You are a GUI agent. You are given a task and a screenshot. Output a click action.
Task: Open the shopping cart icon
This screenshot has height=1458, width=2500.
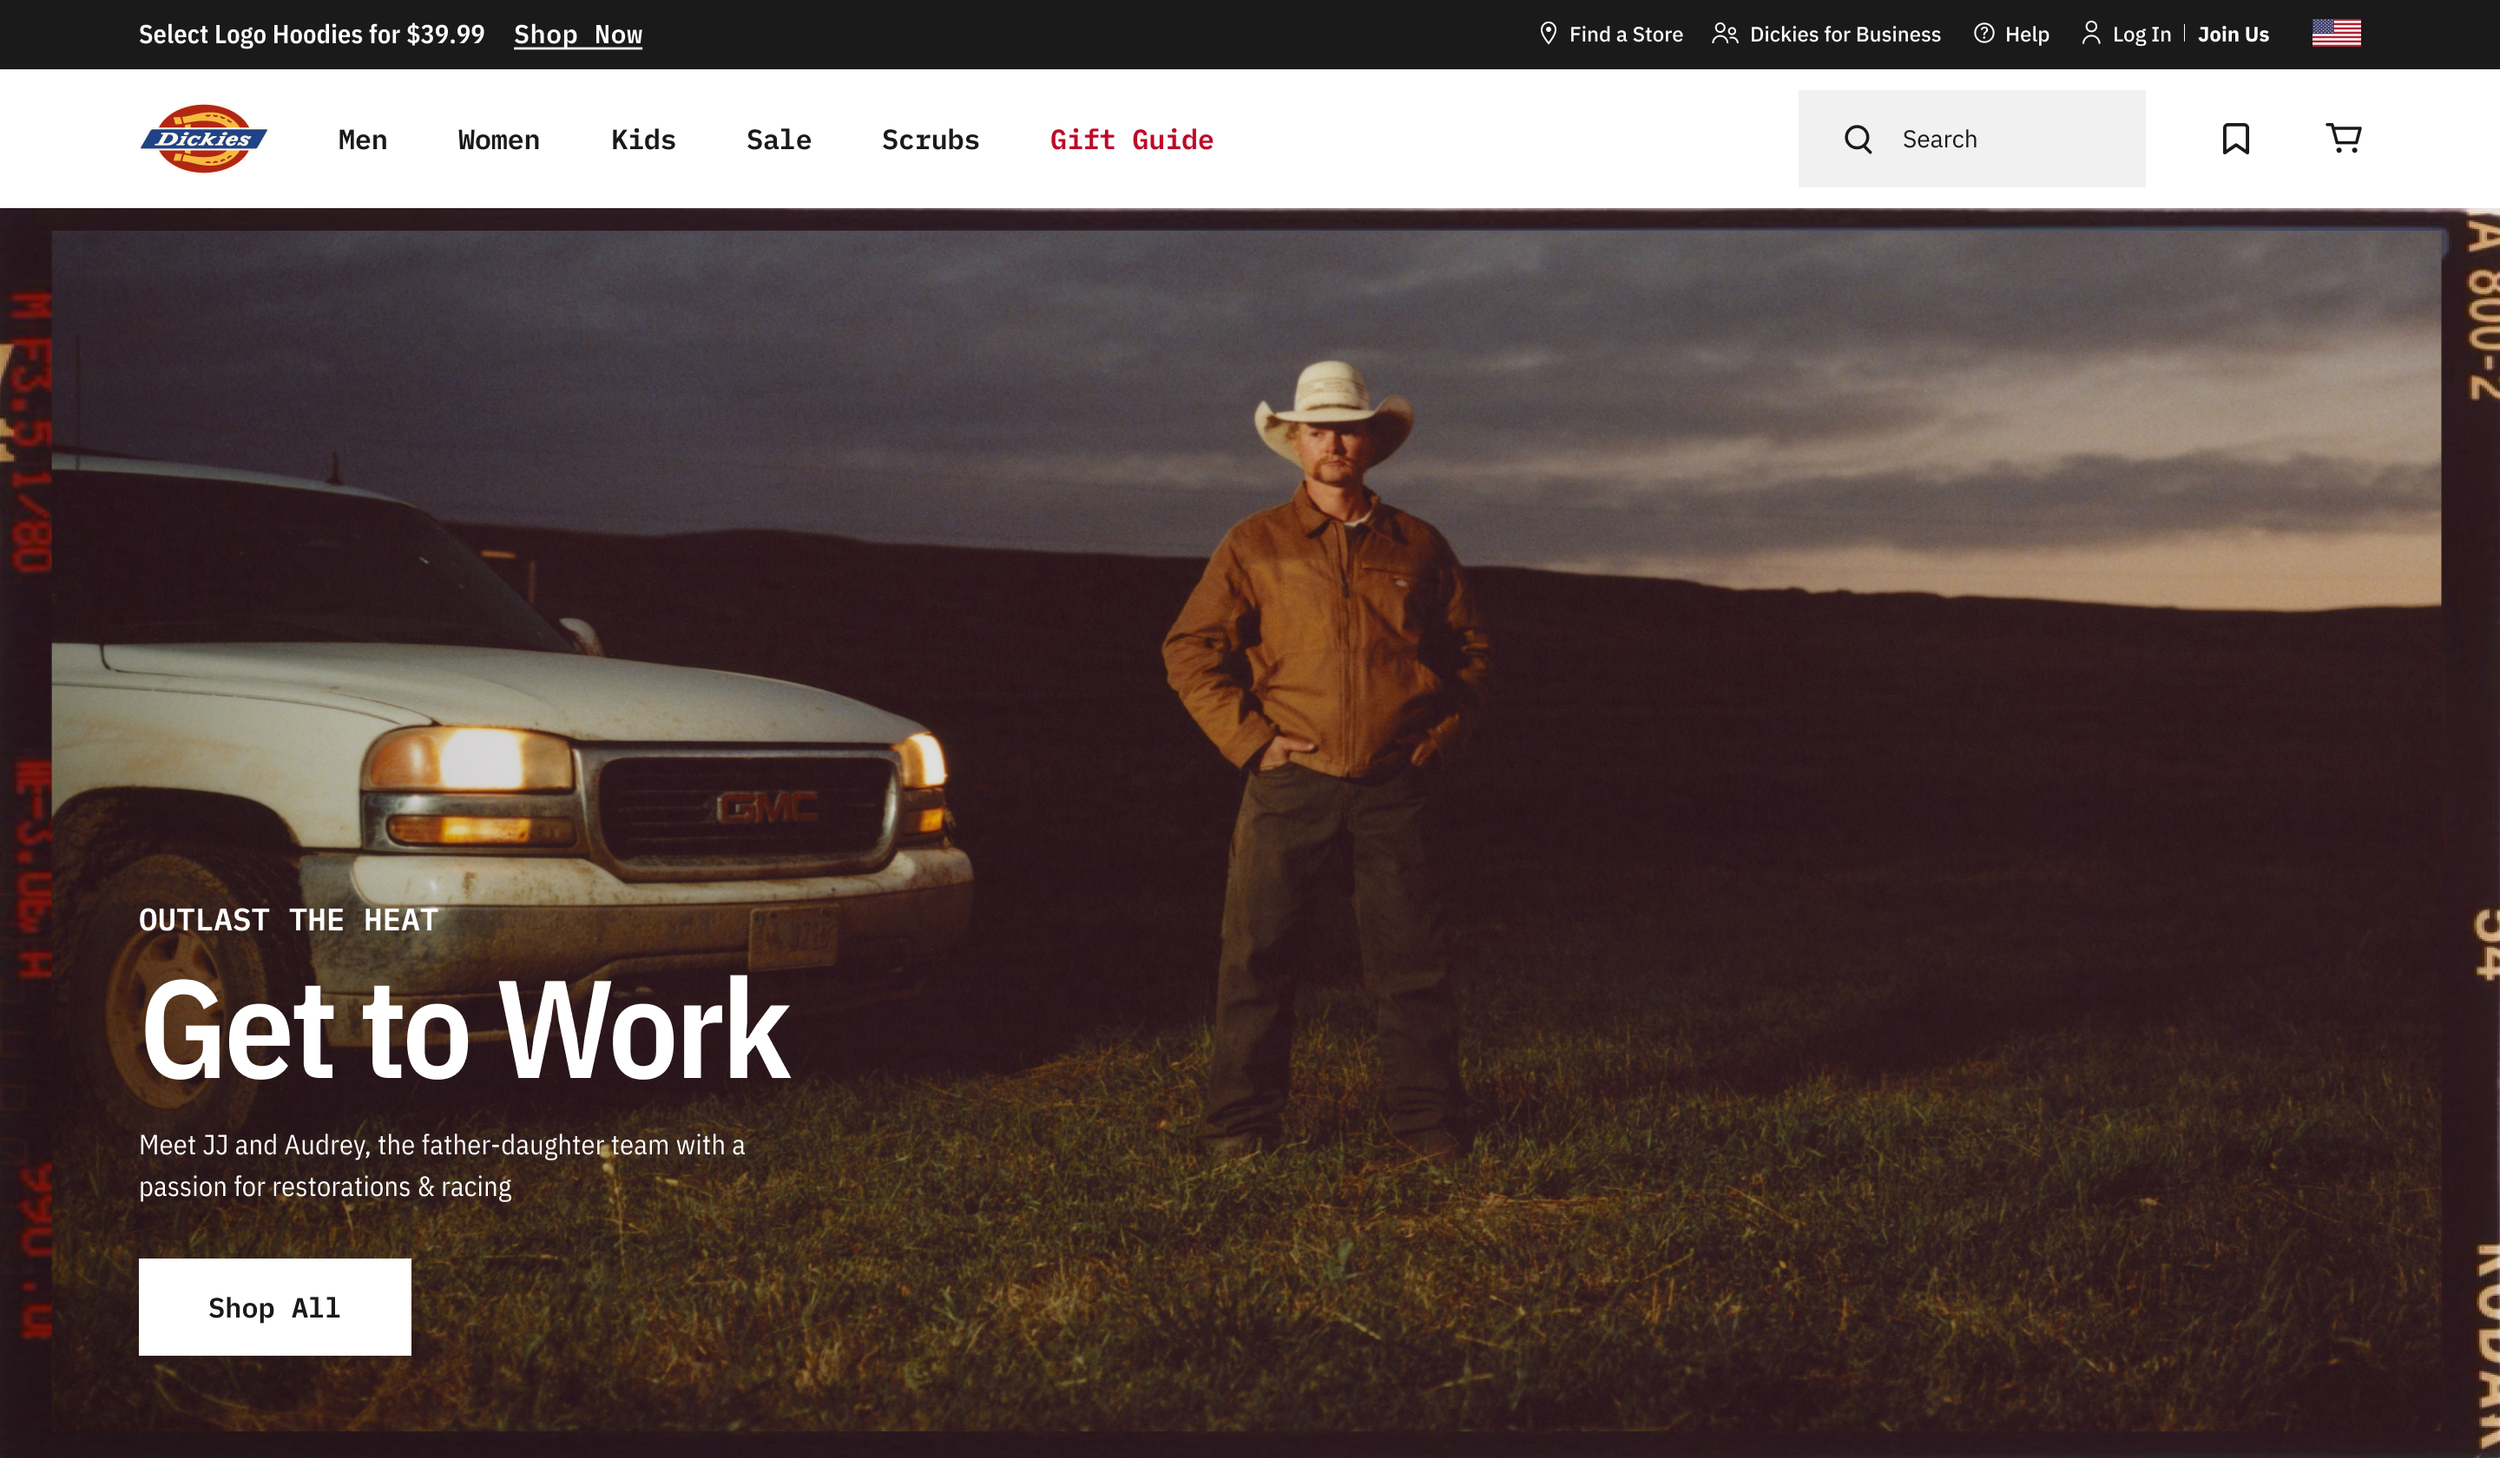click(2343, 138)
